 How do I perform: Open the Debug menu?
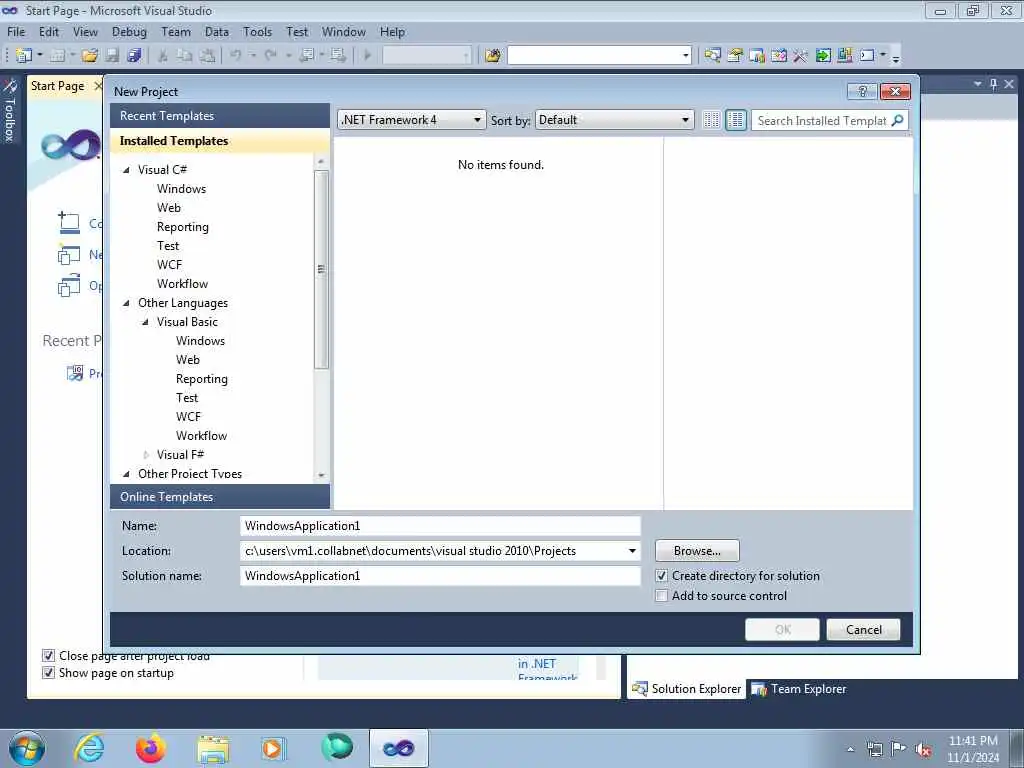tap(129, 32)
